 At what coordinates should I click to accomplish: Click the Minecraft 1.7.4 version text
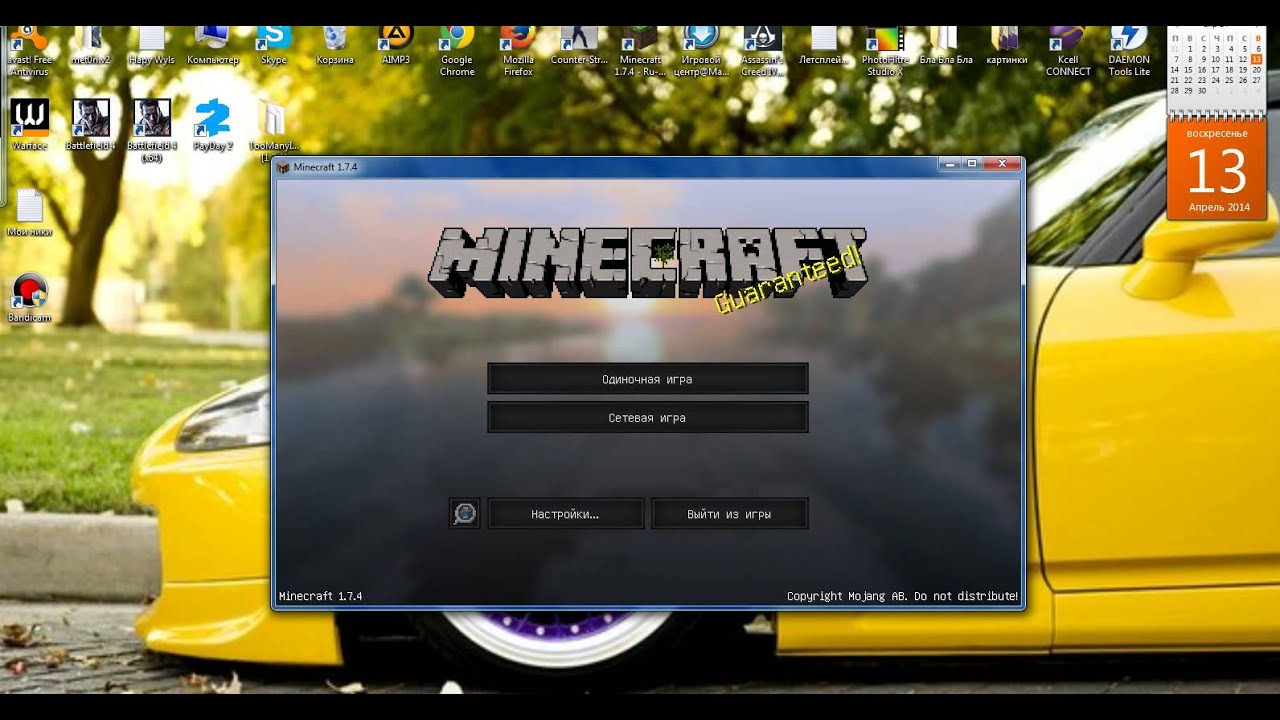(320, 596)
